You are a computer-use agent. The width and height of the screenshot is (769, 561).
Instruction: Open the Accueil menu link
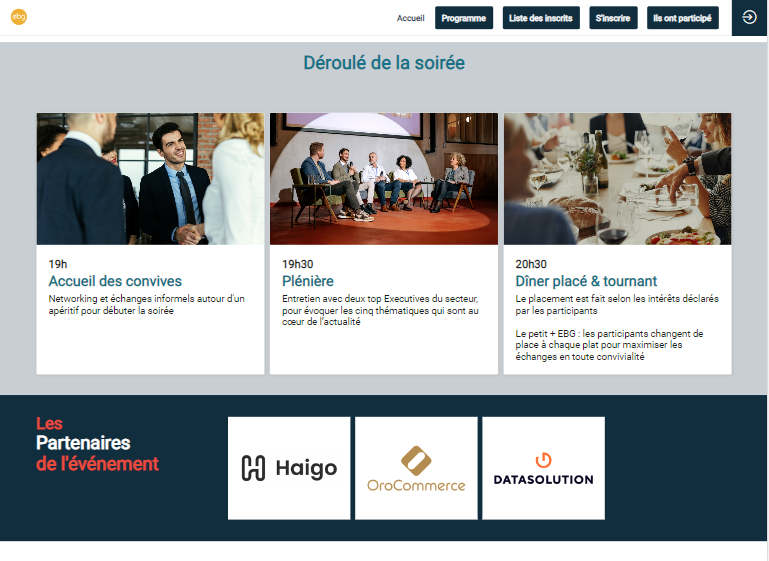point(410,18)
